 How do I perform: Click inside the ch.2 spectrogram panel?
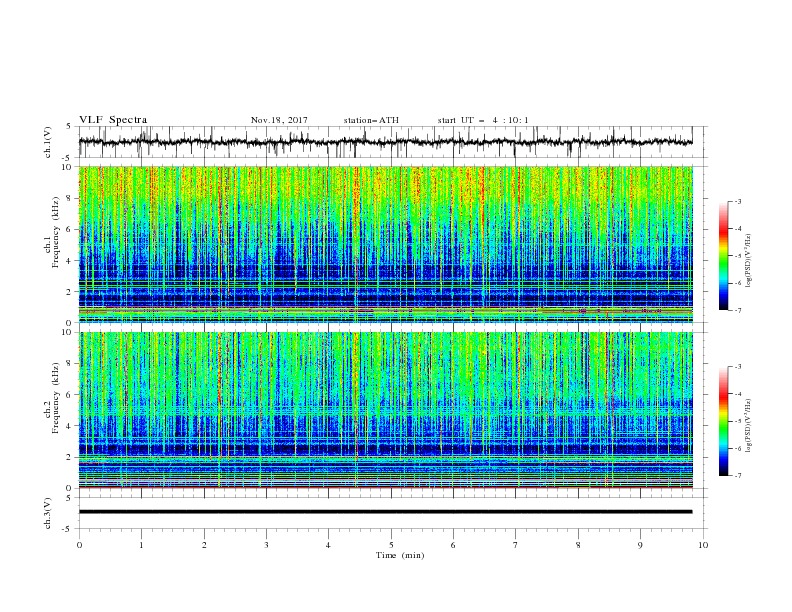pos(385,410)
